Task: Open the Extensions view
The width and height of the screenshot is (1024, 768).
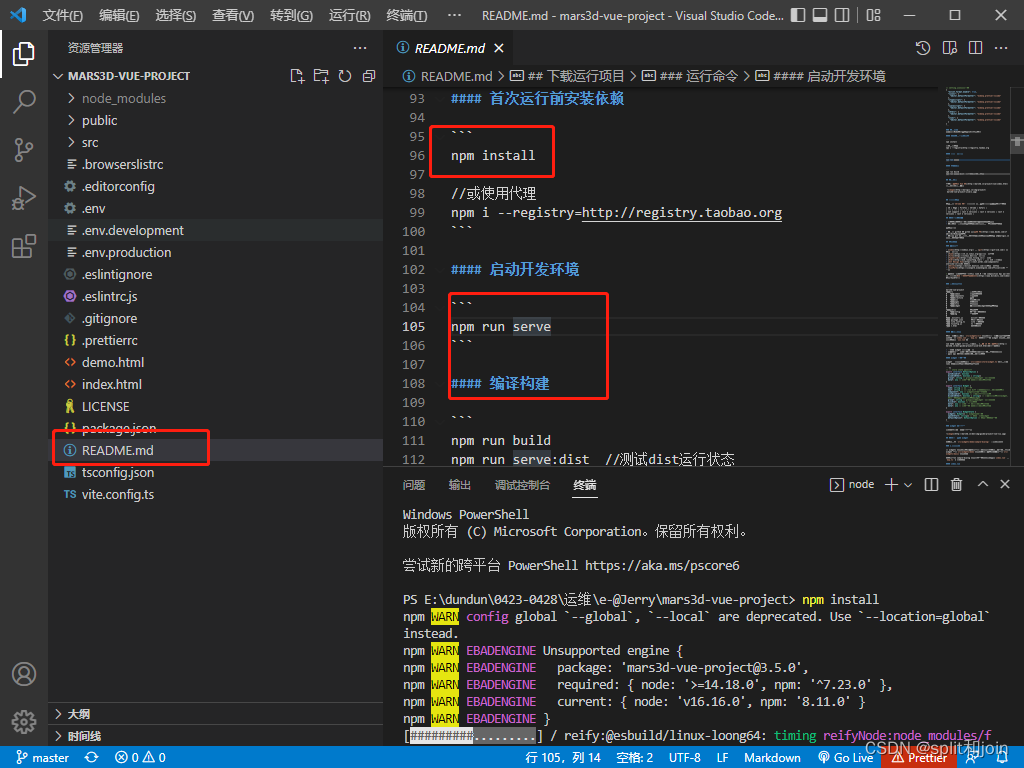Action: pyautogui.click(x=24, y=246)
